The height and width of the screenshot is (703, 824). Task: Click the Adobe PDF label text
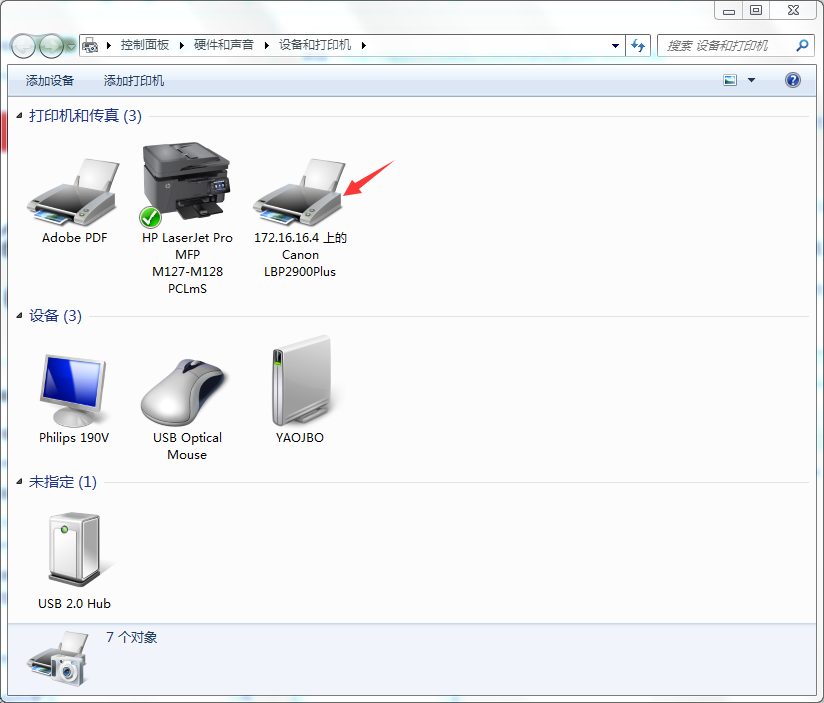[75, 238]
